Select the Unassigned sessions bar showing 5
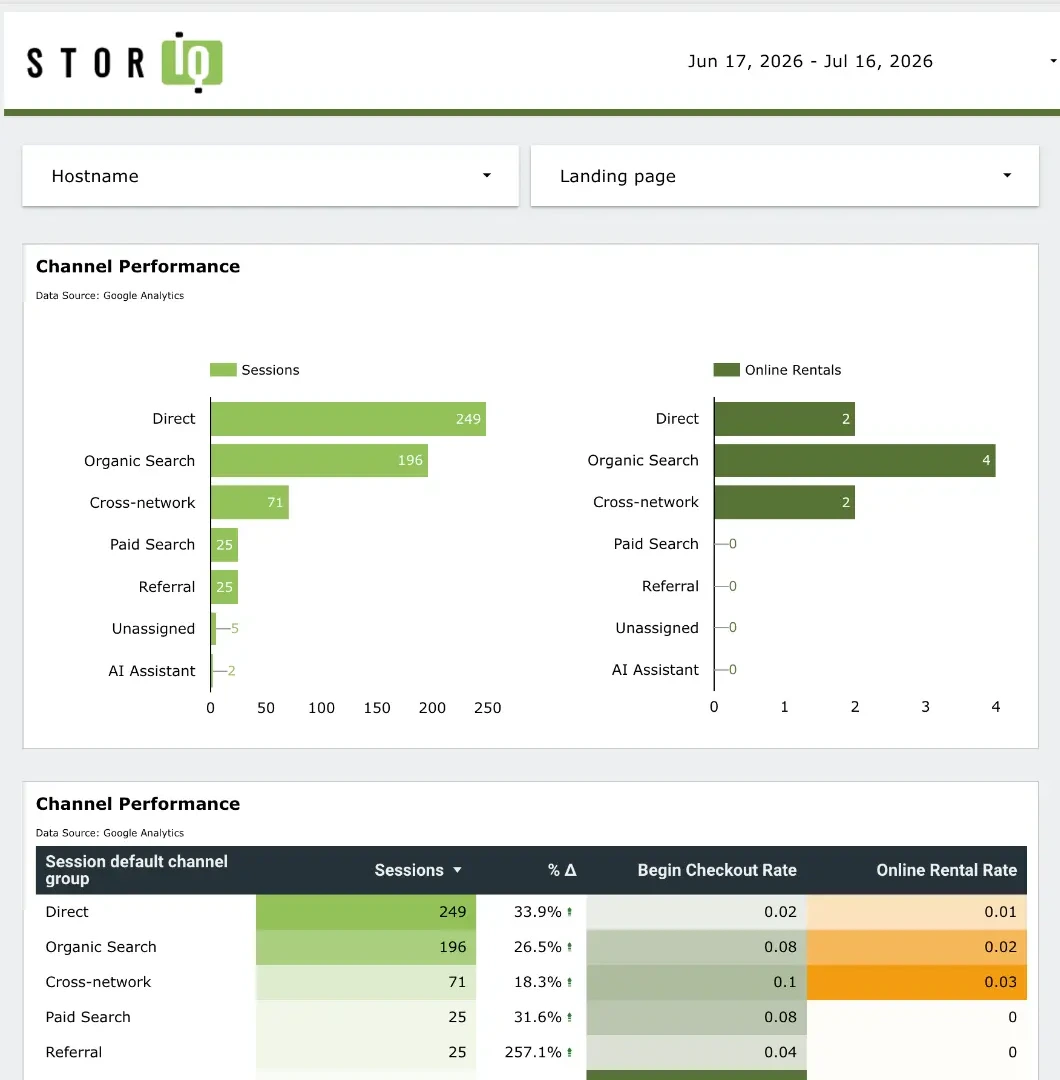The height and width of the screenshot is (1080, 1060). coord(214,628)
